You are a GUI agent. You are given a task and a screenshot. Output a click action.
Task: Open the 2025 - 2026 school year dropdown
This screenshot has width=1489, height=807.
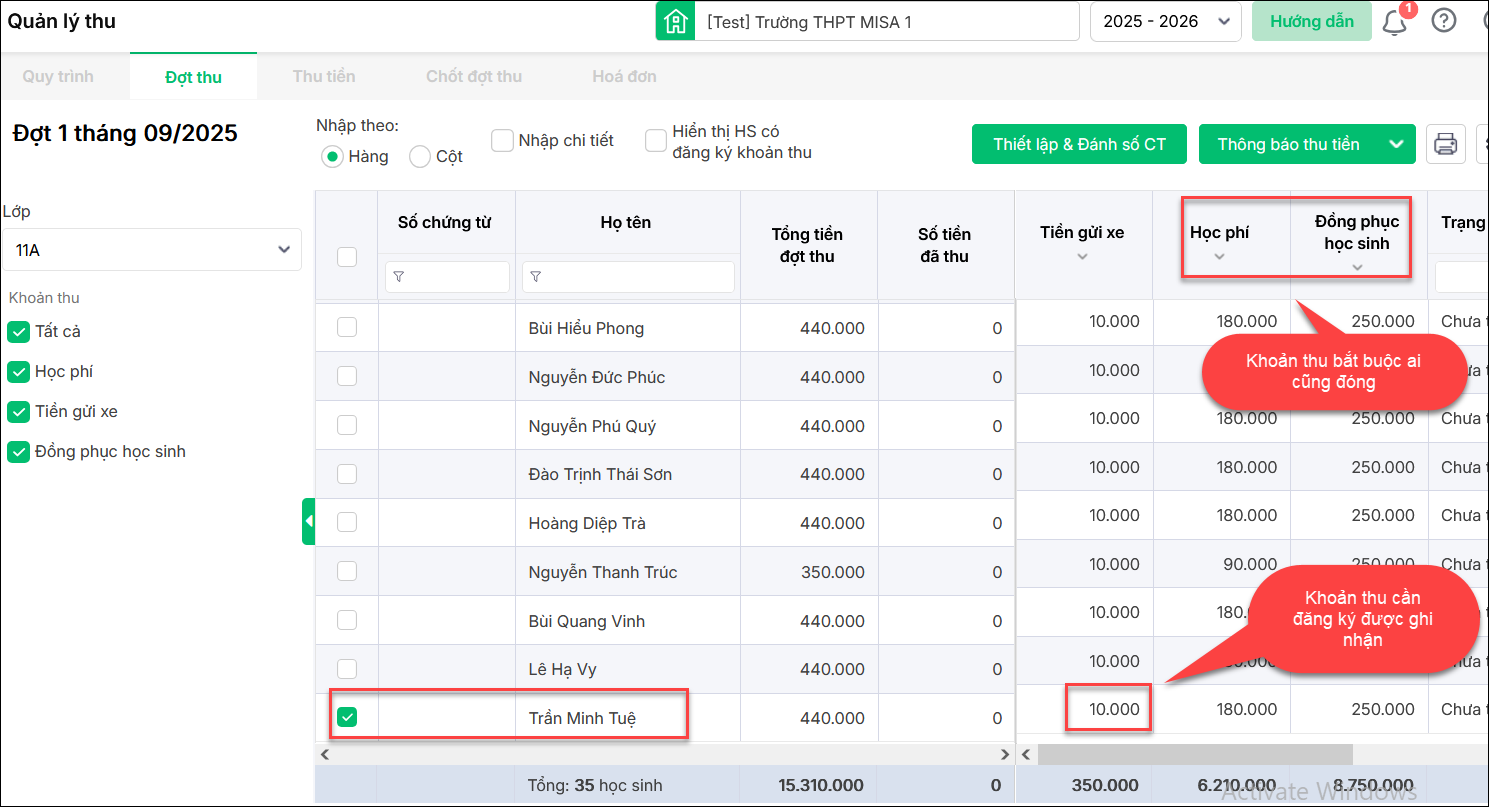(1165, 22)
